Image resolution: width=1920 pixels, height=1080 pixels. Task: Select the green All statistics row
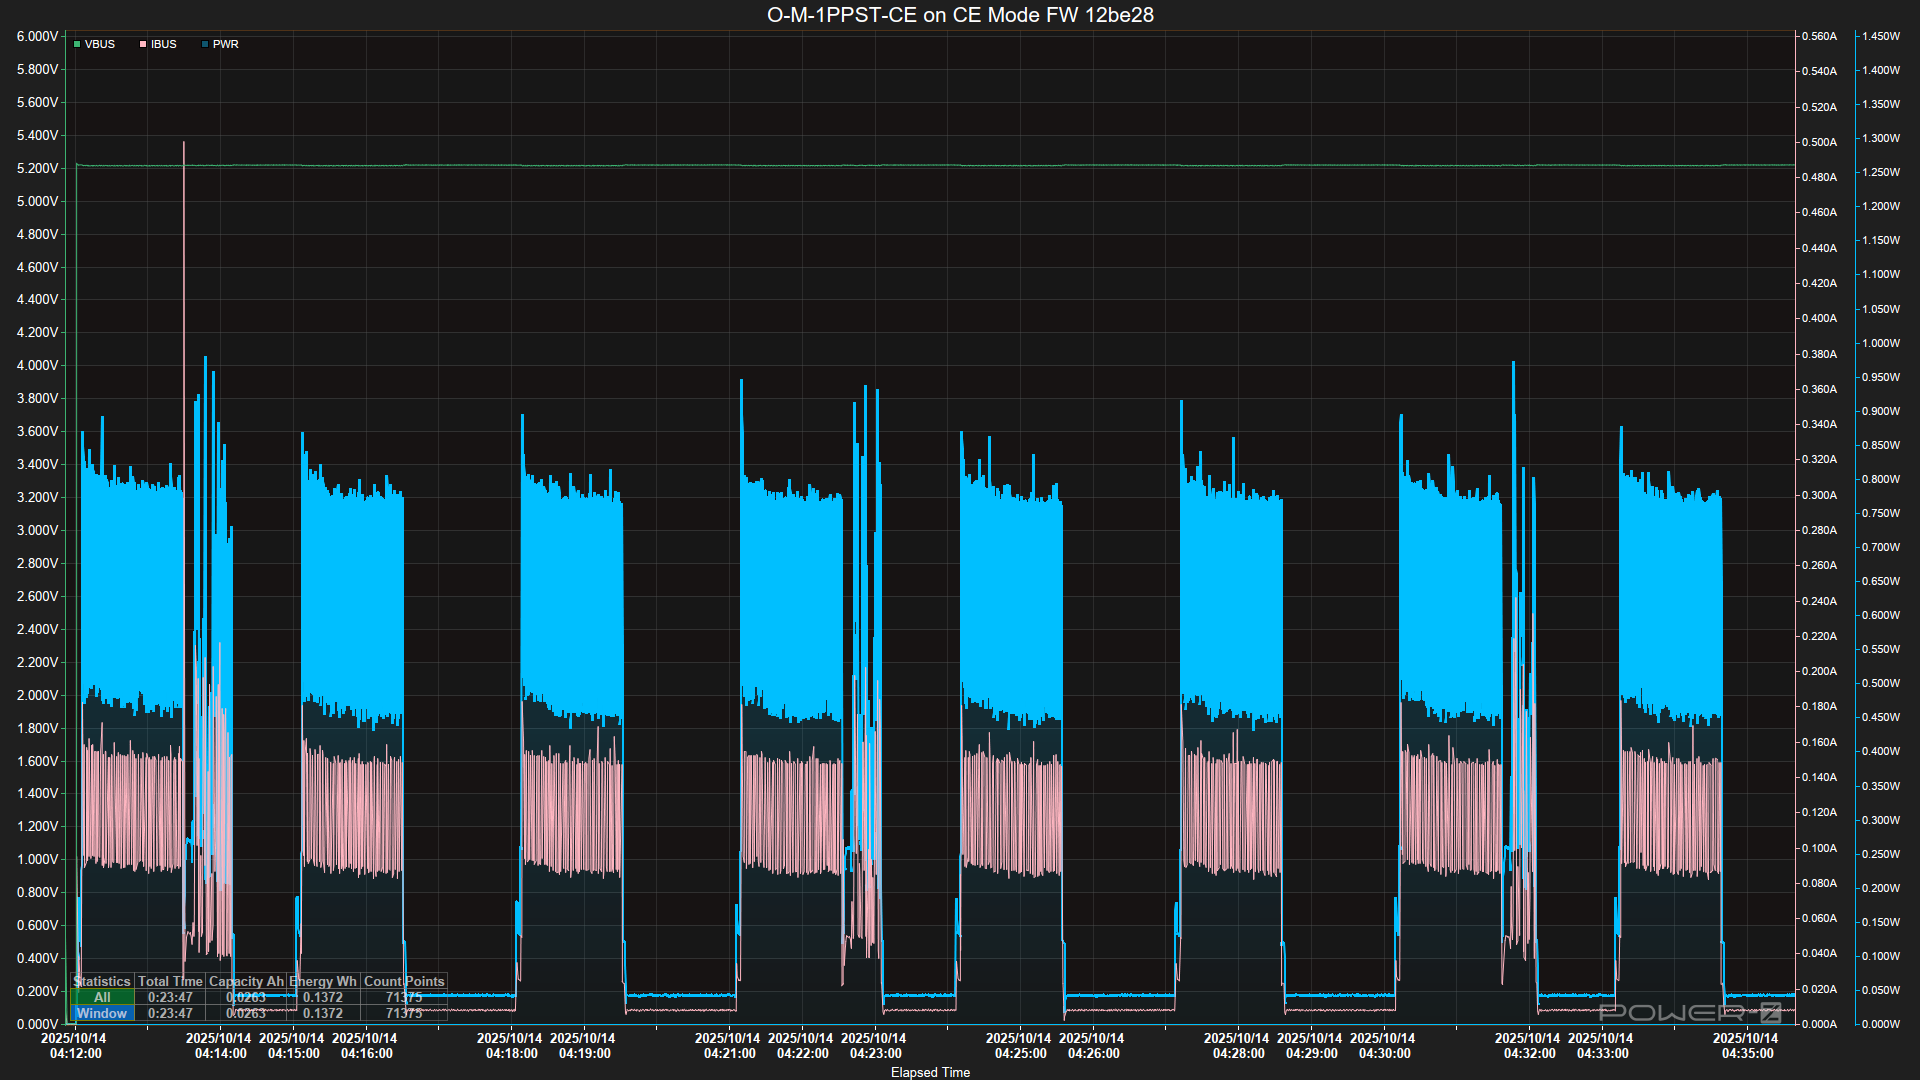pyautogui.click(x=102, y=997)
